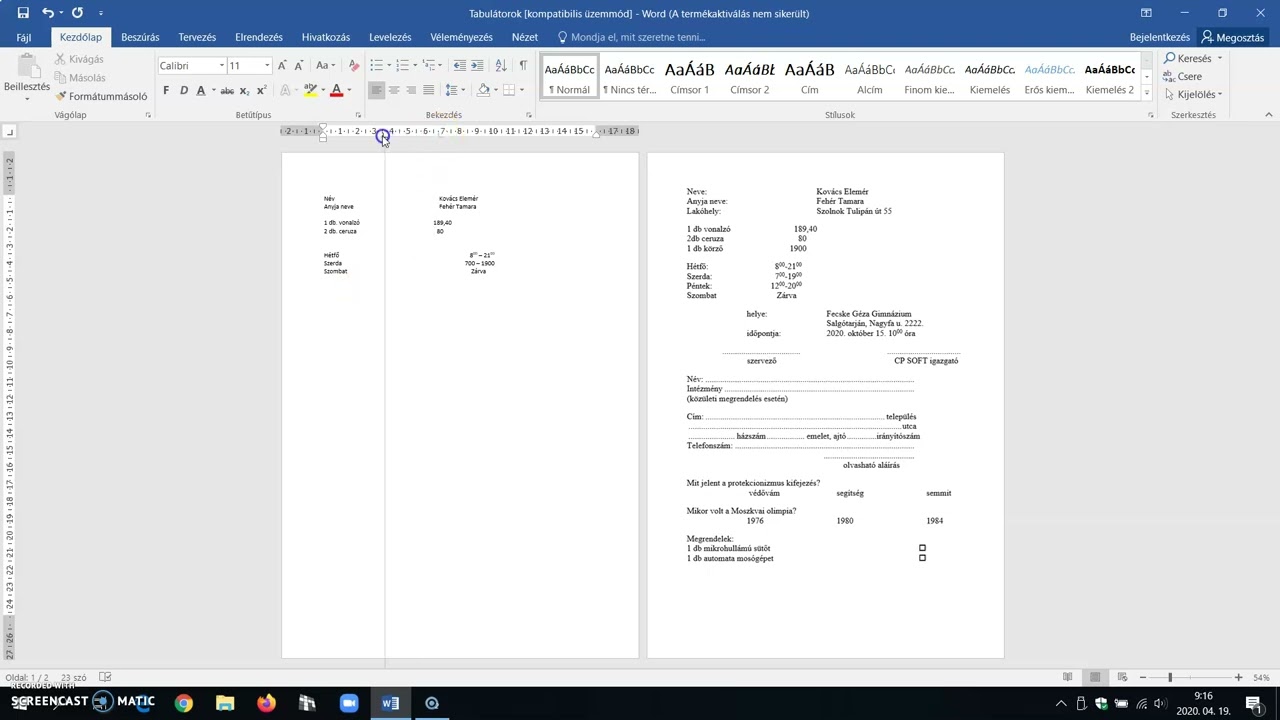Image resolution: width=1280 pixels, height=720 pixels.
Task: Apply paragraph shading with paint bucket
Action: point(484,90)
